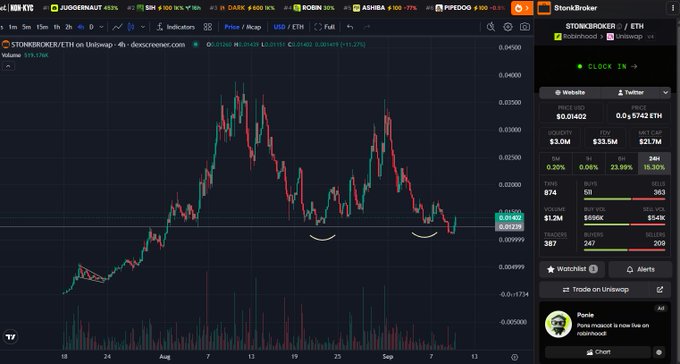This screenshot has width=680, height=364.
Task: Open SIH token from trending ticker
Action: (164, 8)
